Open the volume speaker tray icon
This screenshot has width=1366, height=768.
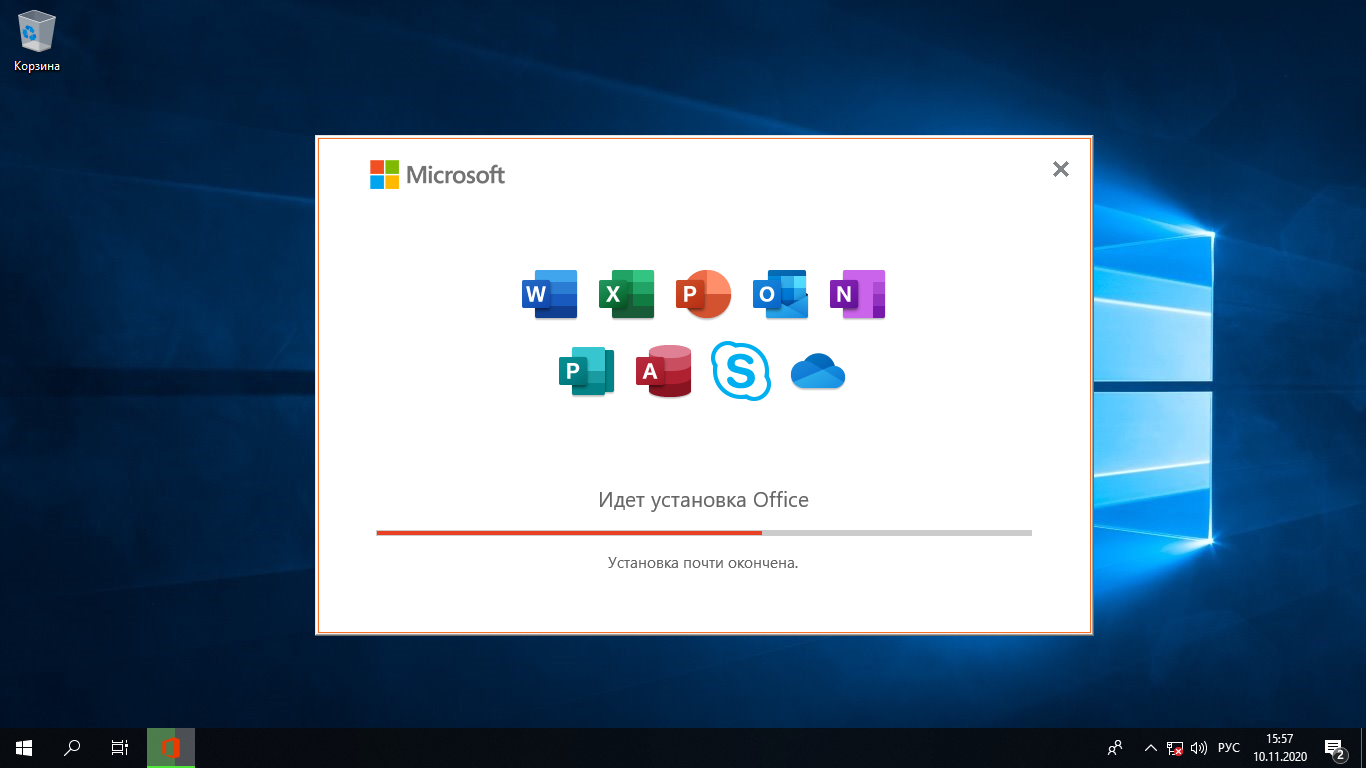click(x=1199, y=747)
